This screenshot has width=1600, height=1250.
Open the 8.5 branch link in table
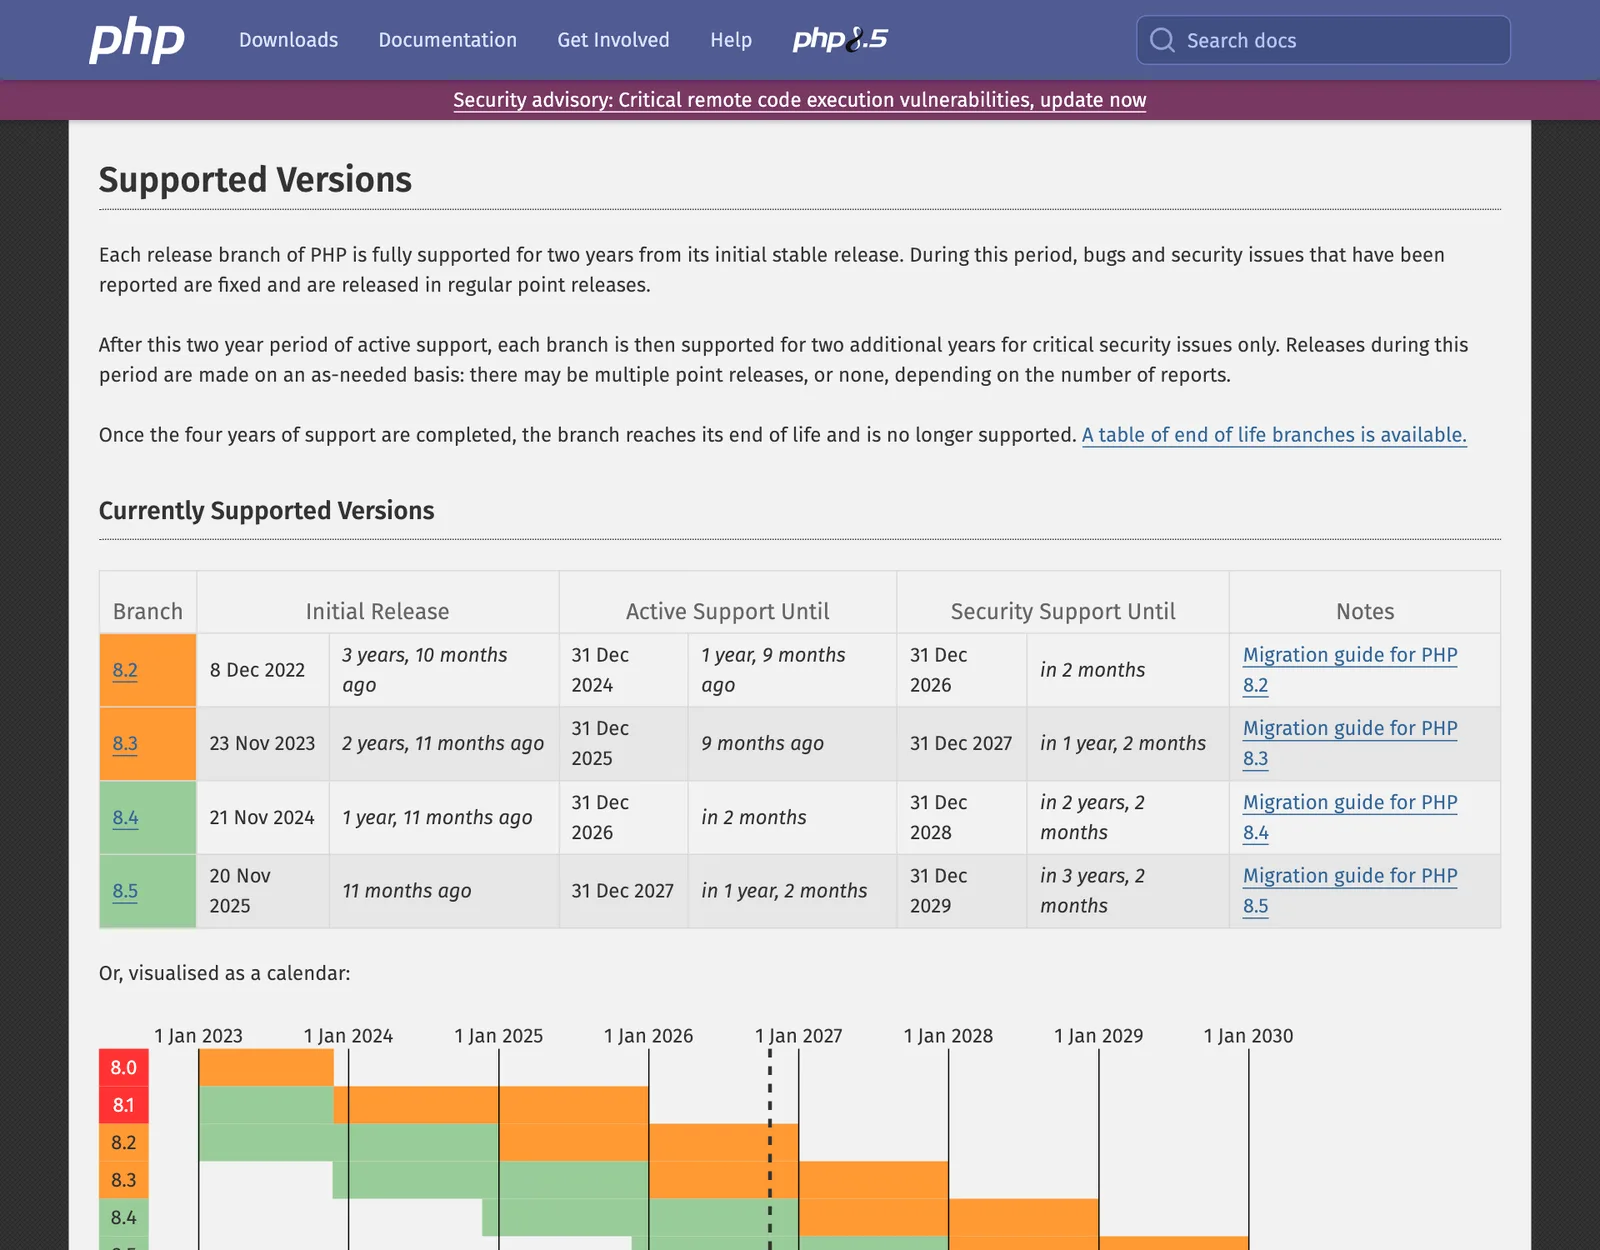(x=125, y=891)
